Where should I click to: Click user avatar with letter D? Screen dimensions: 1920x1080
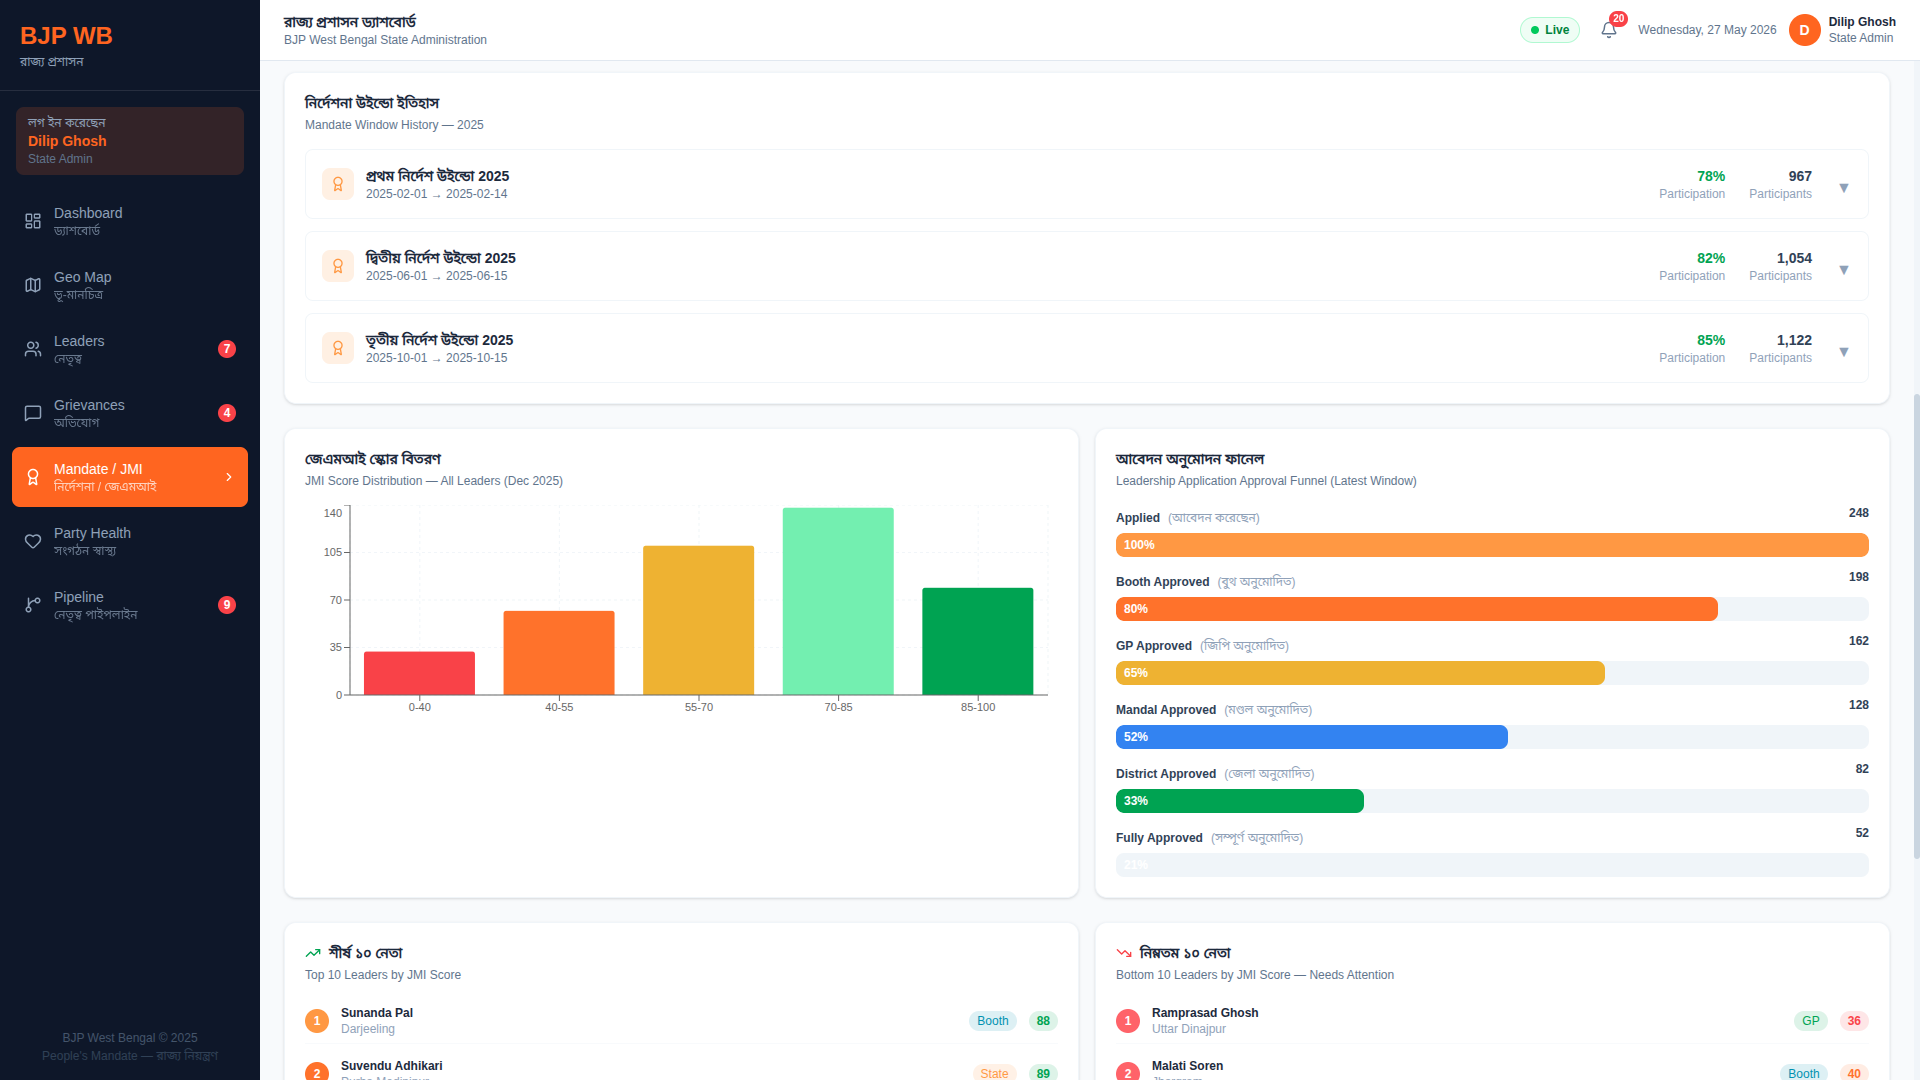[x=1804, y=30]
